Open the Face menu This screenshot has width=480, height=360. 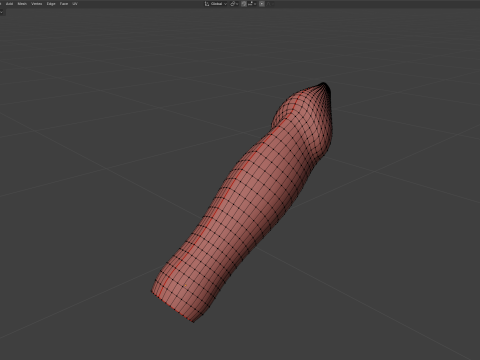pyautogui.click(x=64, y=4)
